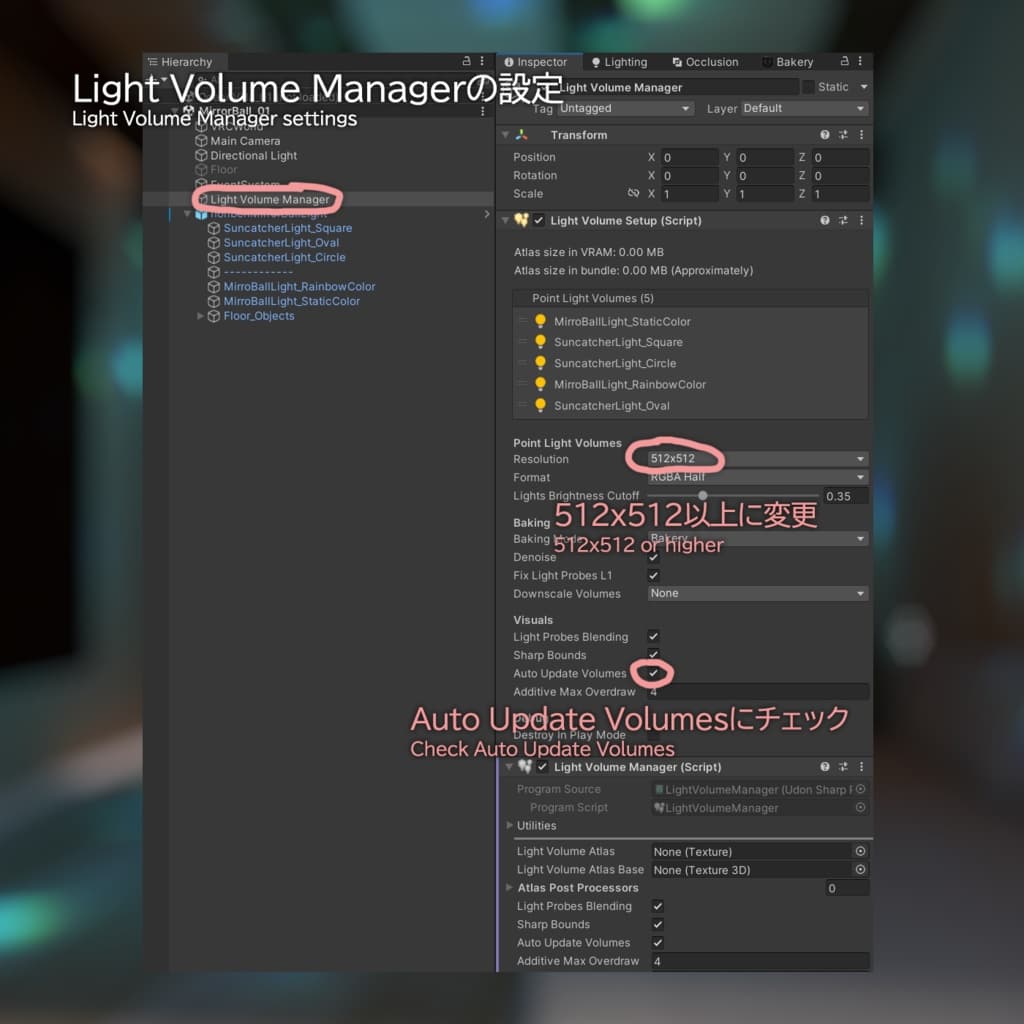Open the Layer dropdown showing Default
1024x1024 pixels.
click(805, 108)
